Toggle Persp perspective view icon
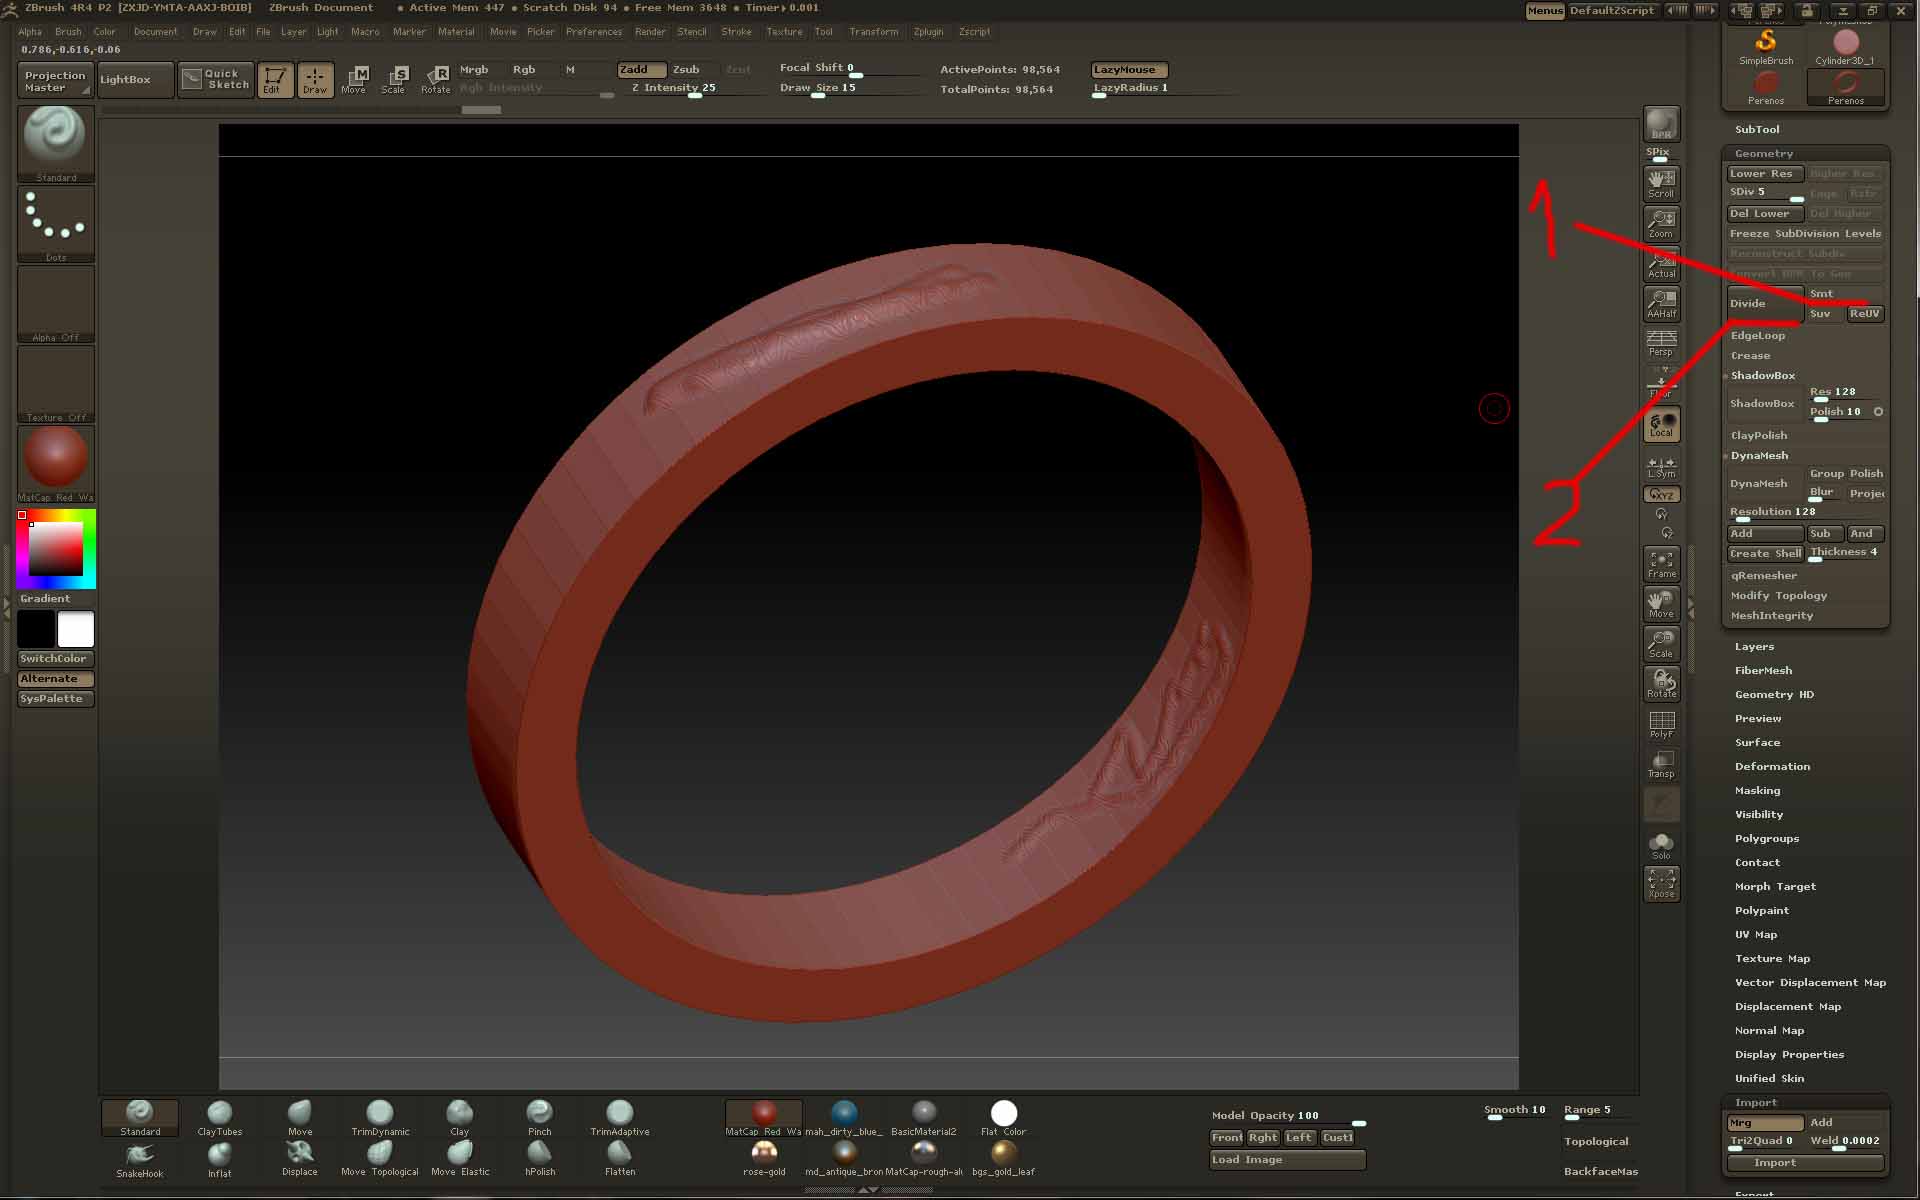 coord(1661,343)
